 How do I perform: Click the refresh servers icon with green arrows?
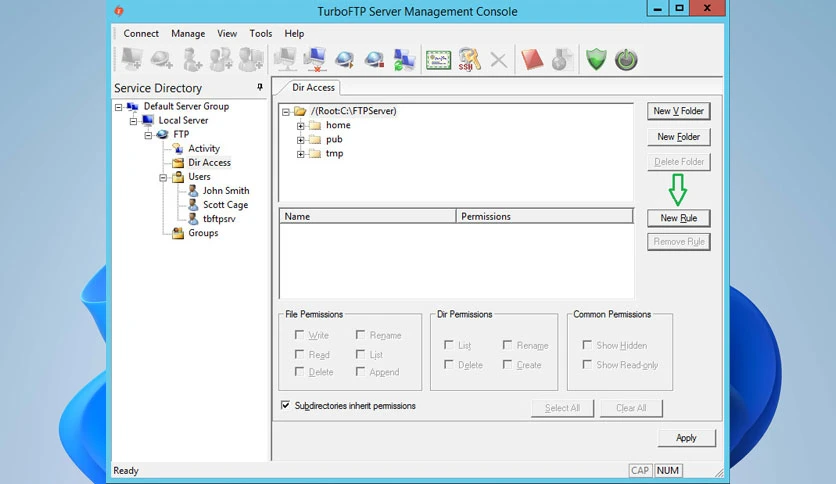click(x=404, y=59)
